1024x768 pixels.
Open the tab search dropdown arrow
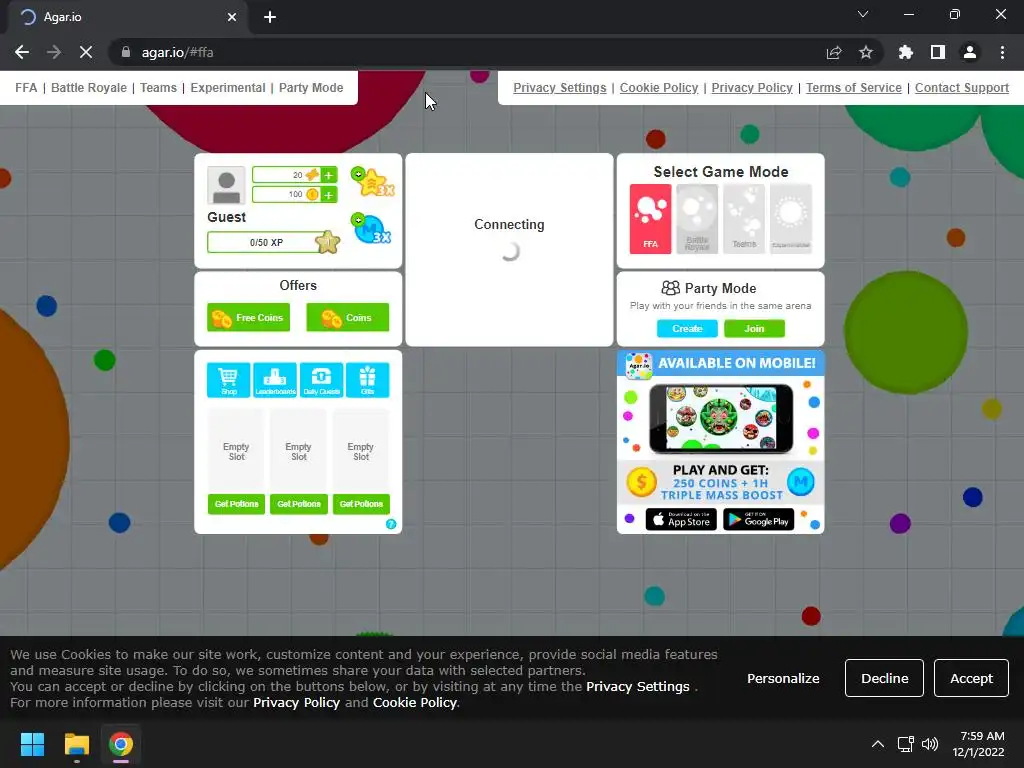pyautogui.click(x=863, y=14)
